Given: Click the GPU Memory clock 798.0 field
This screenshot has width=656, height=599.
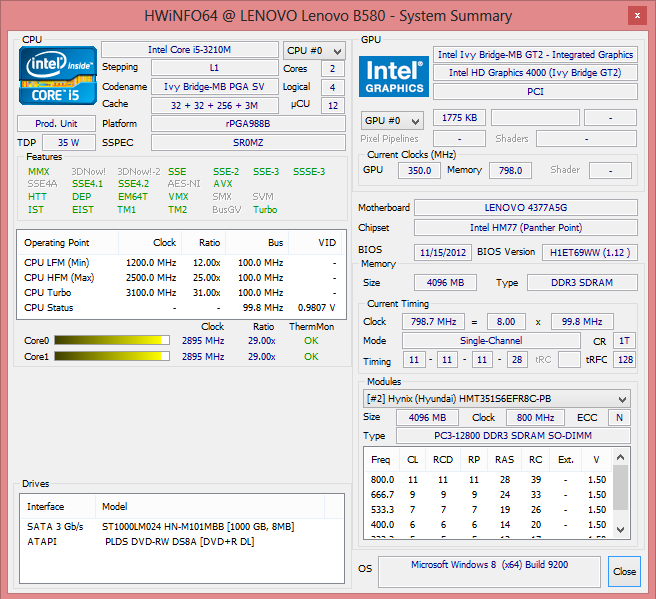Looking at the screenshot, I should [510, 171].
